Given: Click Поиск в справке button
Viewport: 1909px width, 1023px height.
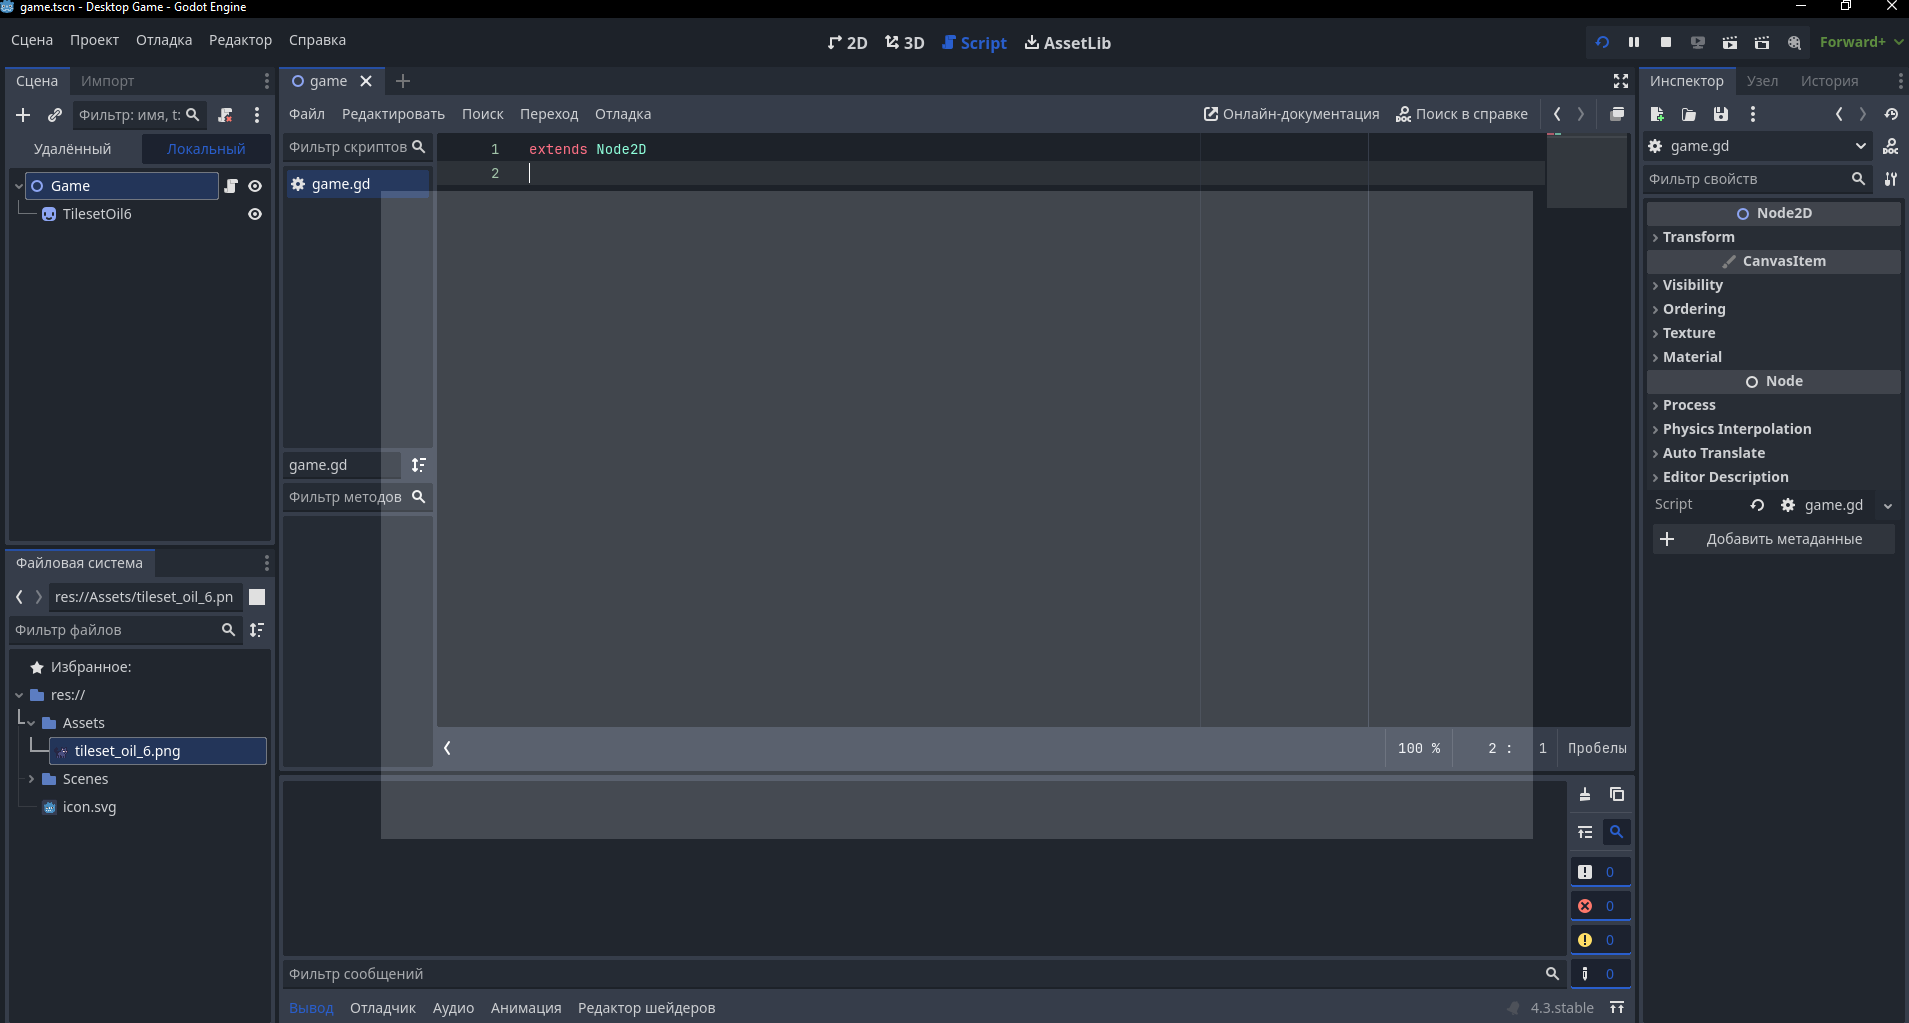Looking at the screenshot, I should pos(1462,114).
